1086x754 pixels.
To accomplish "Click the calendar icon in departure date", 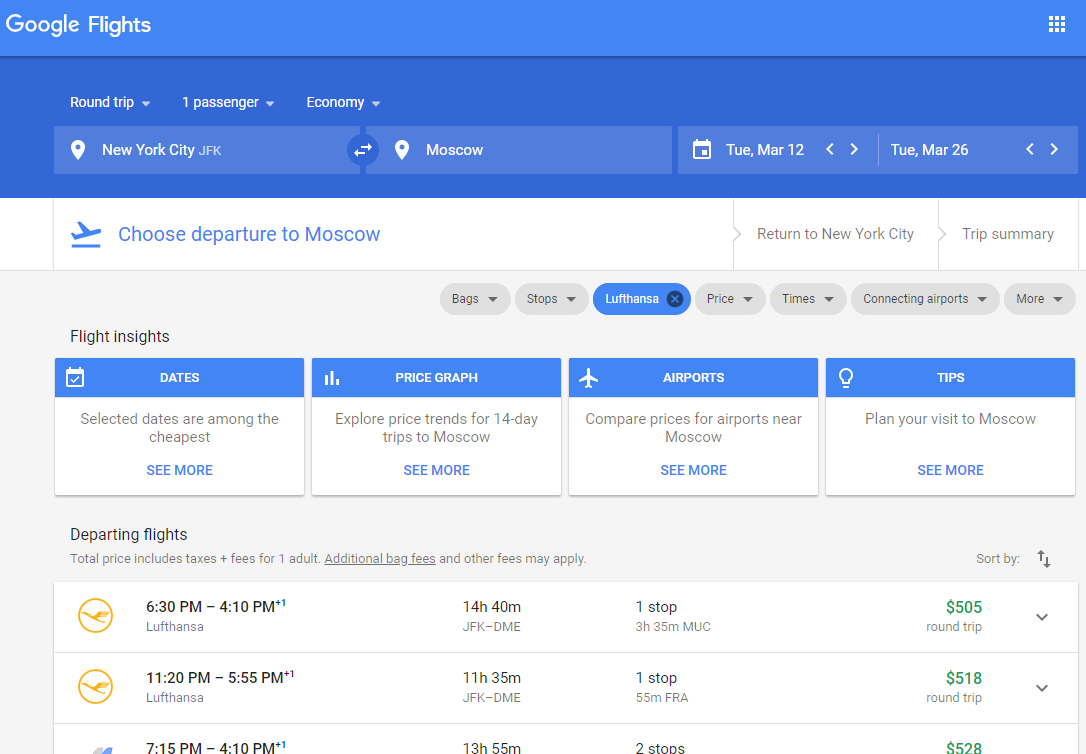I will pos(702,150).
